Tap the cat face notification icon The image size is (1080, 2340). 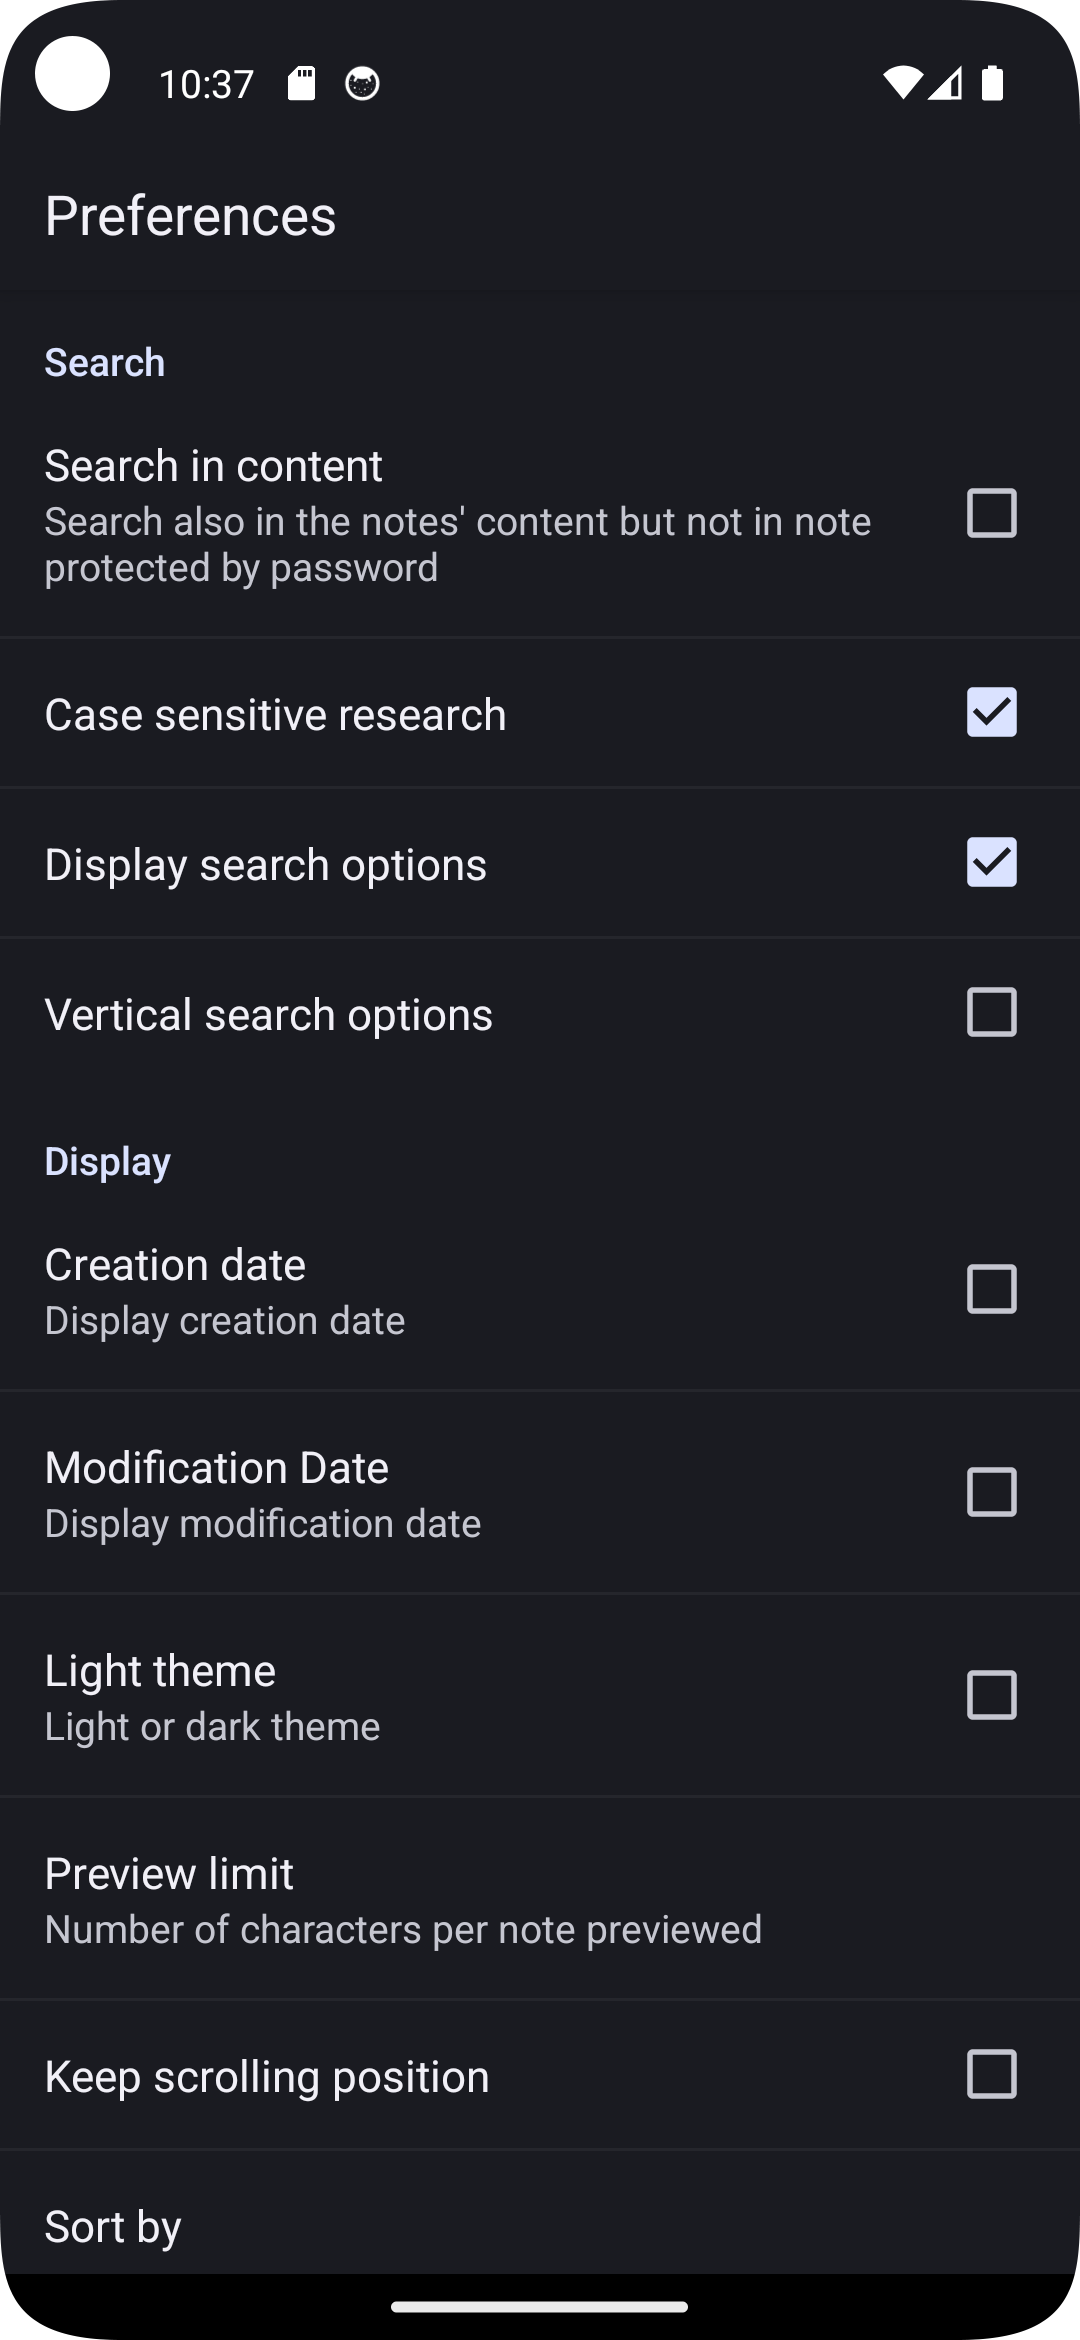pyautogui.click(x=362, y=84)
